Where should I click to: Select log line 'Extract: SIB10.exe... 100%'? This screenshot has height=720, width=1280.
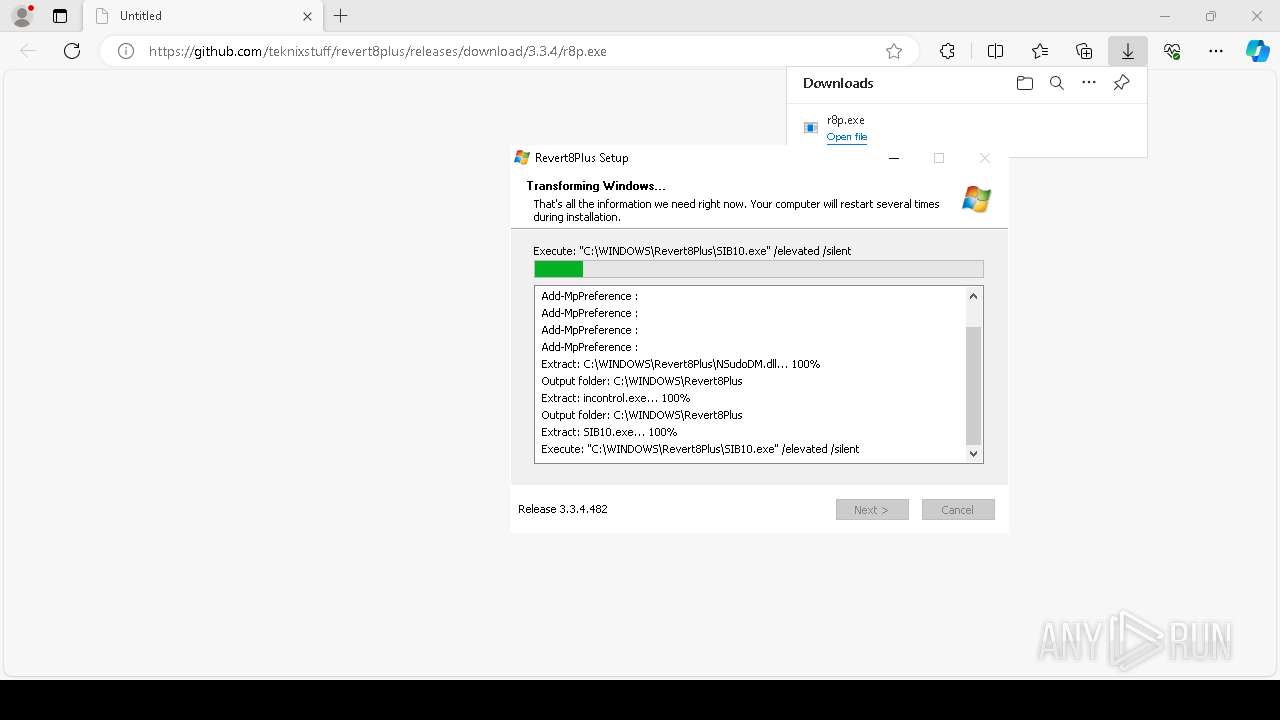[x=609, y=432]
